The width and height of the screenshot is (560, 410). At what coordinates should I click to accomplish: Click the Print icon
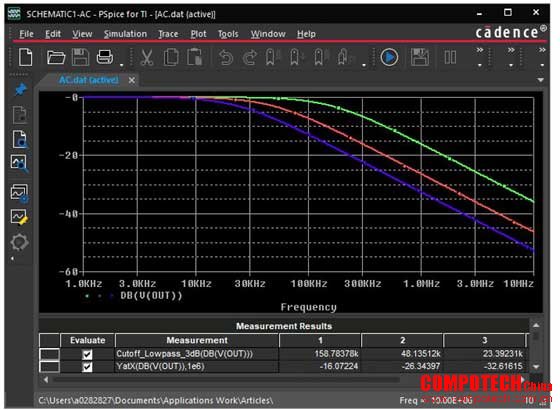(105, 57)
